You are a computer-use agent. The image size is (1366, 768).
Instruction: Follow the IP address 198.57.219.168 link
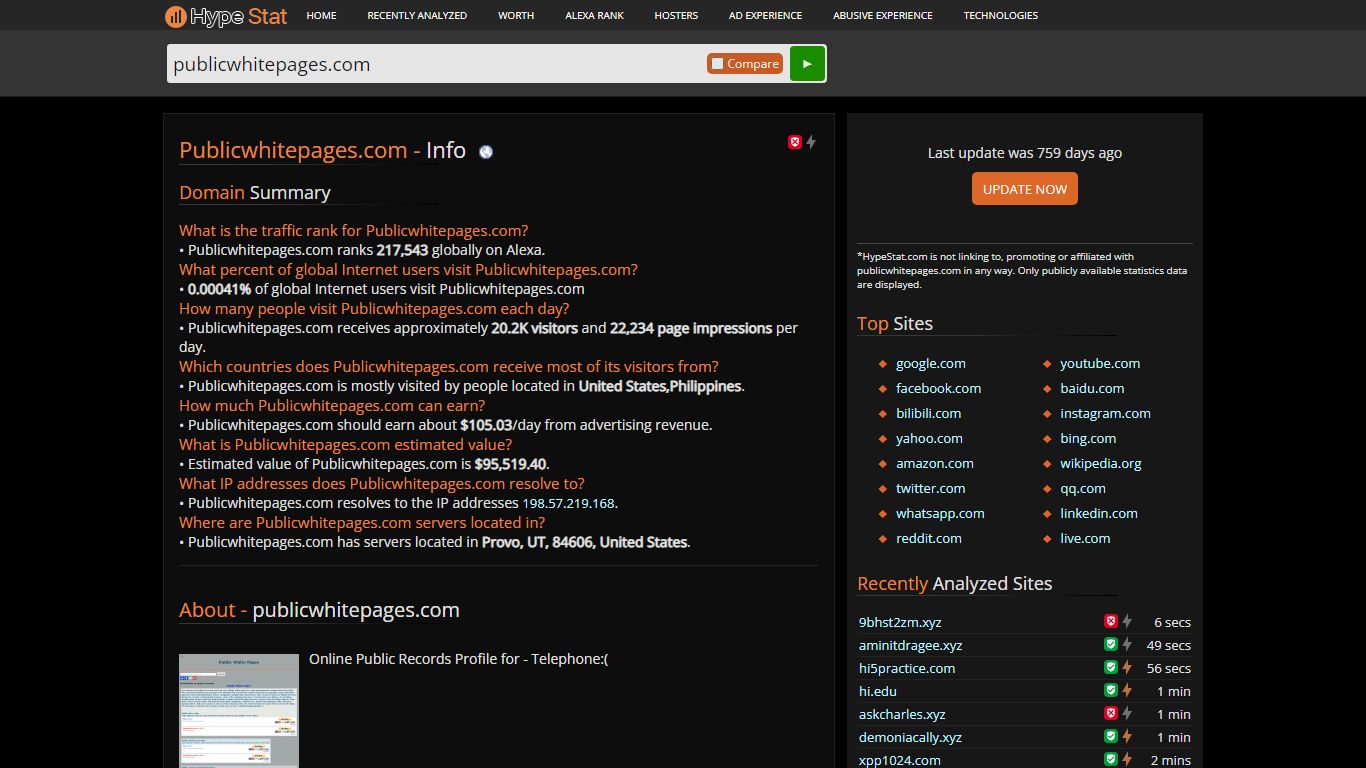(569, 503)
